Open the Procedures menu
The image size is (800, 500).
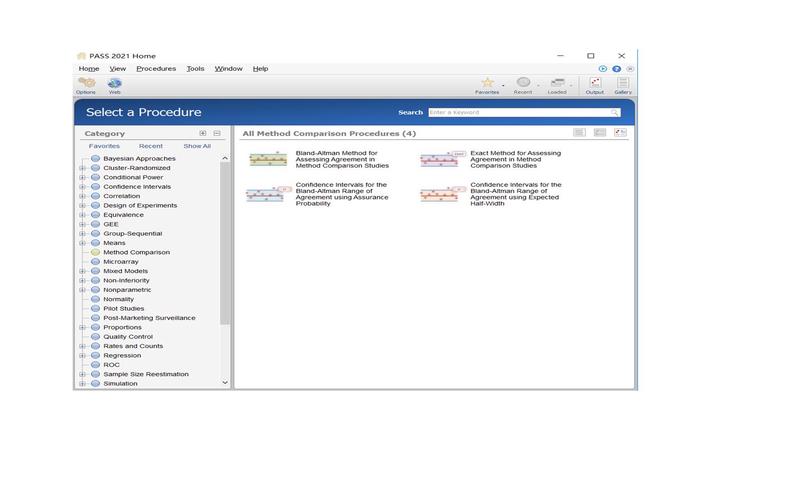156,68
